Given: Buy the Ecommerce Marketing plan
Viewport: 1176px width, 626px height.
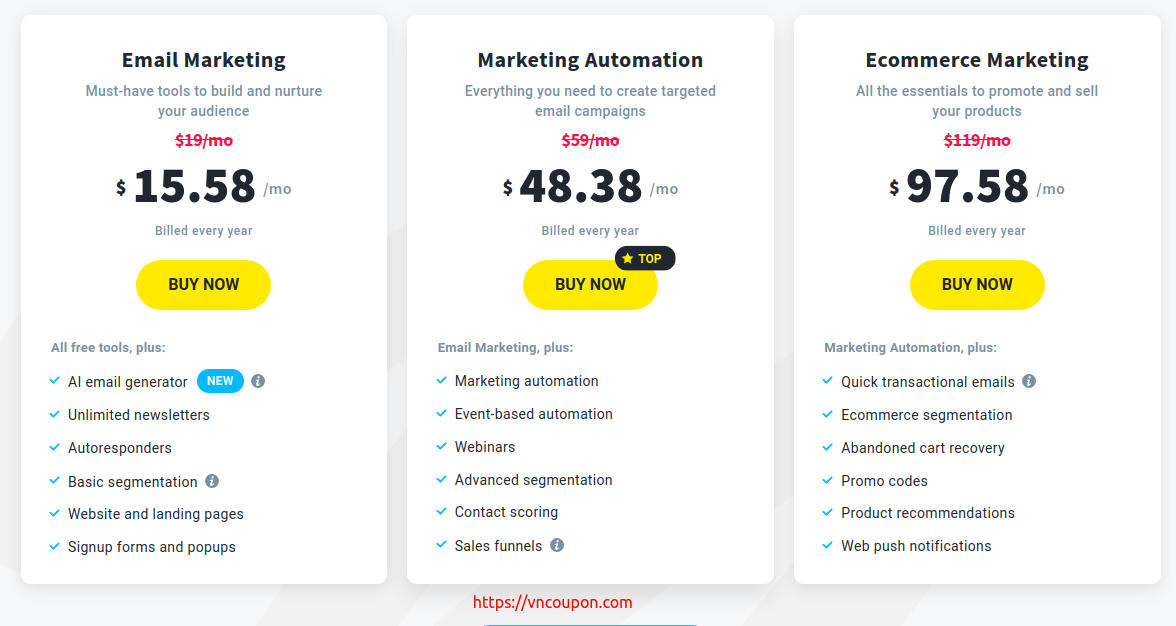Looking at the screenshot, I should click(976, 285).
